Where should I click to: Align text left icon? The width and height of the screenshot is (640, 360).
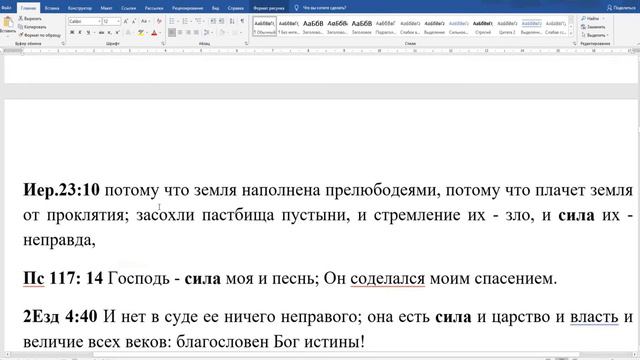[172, 32]
